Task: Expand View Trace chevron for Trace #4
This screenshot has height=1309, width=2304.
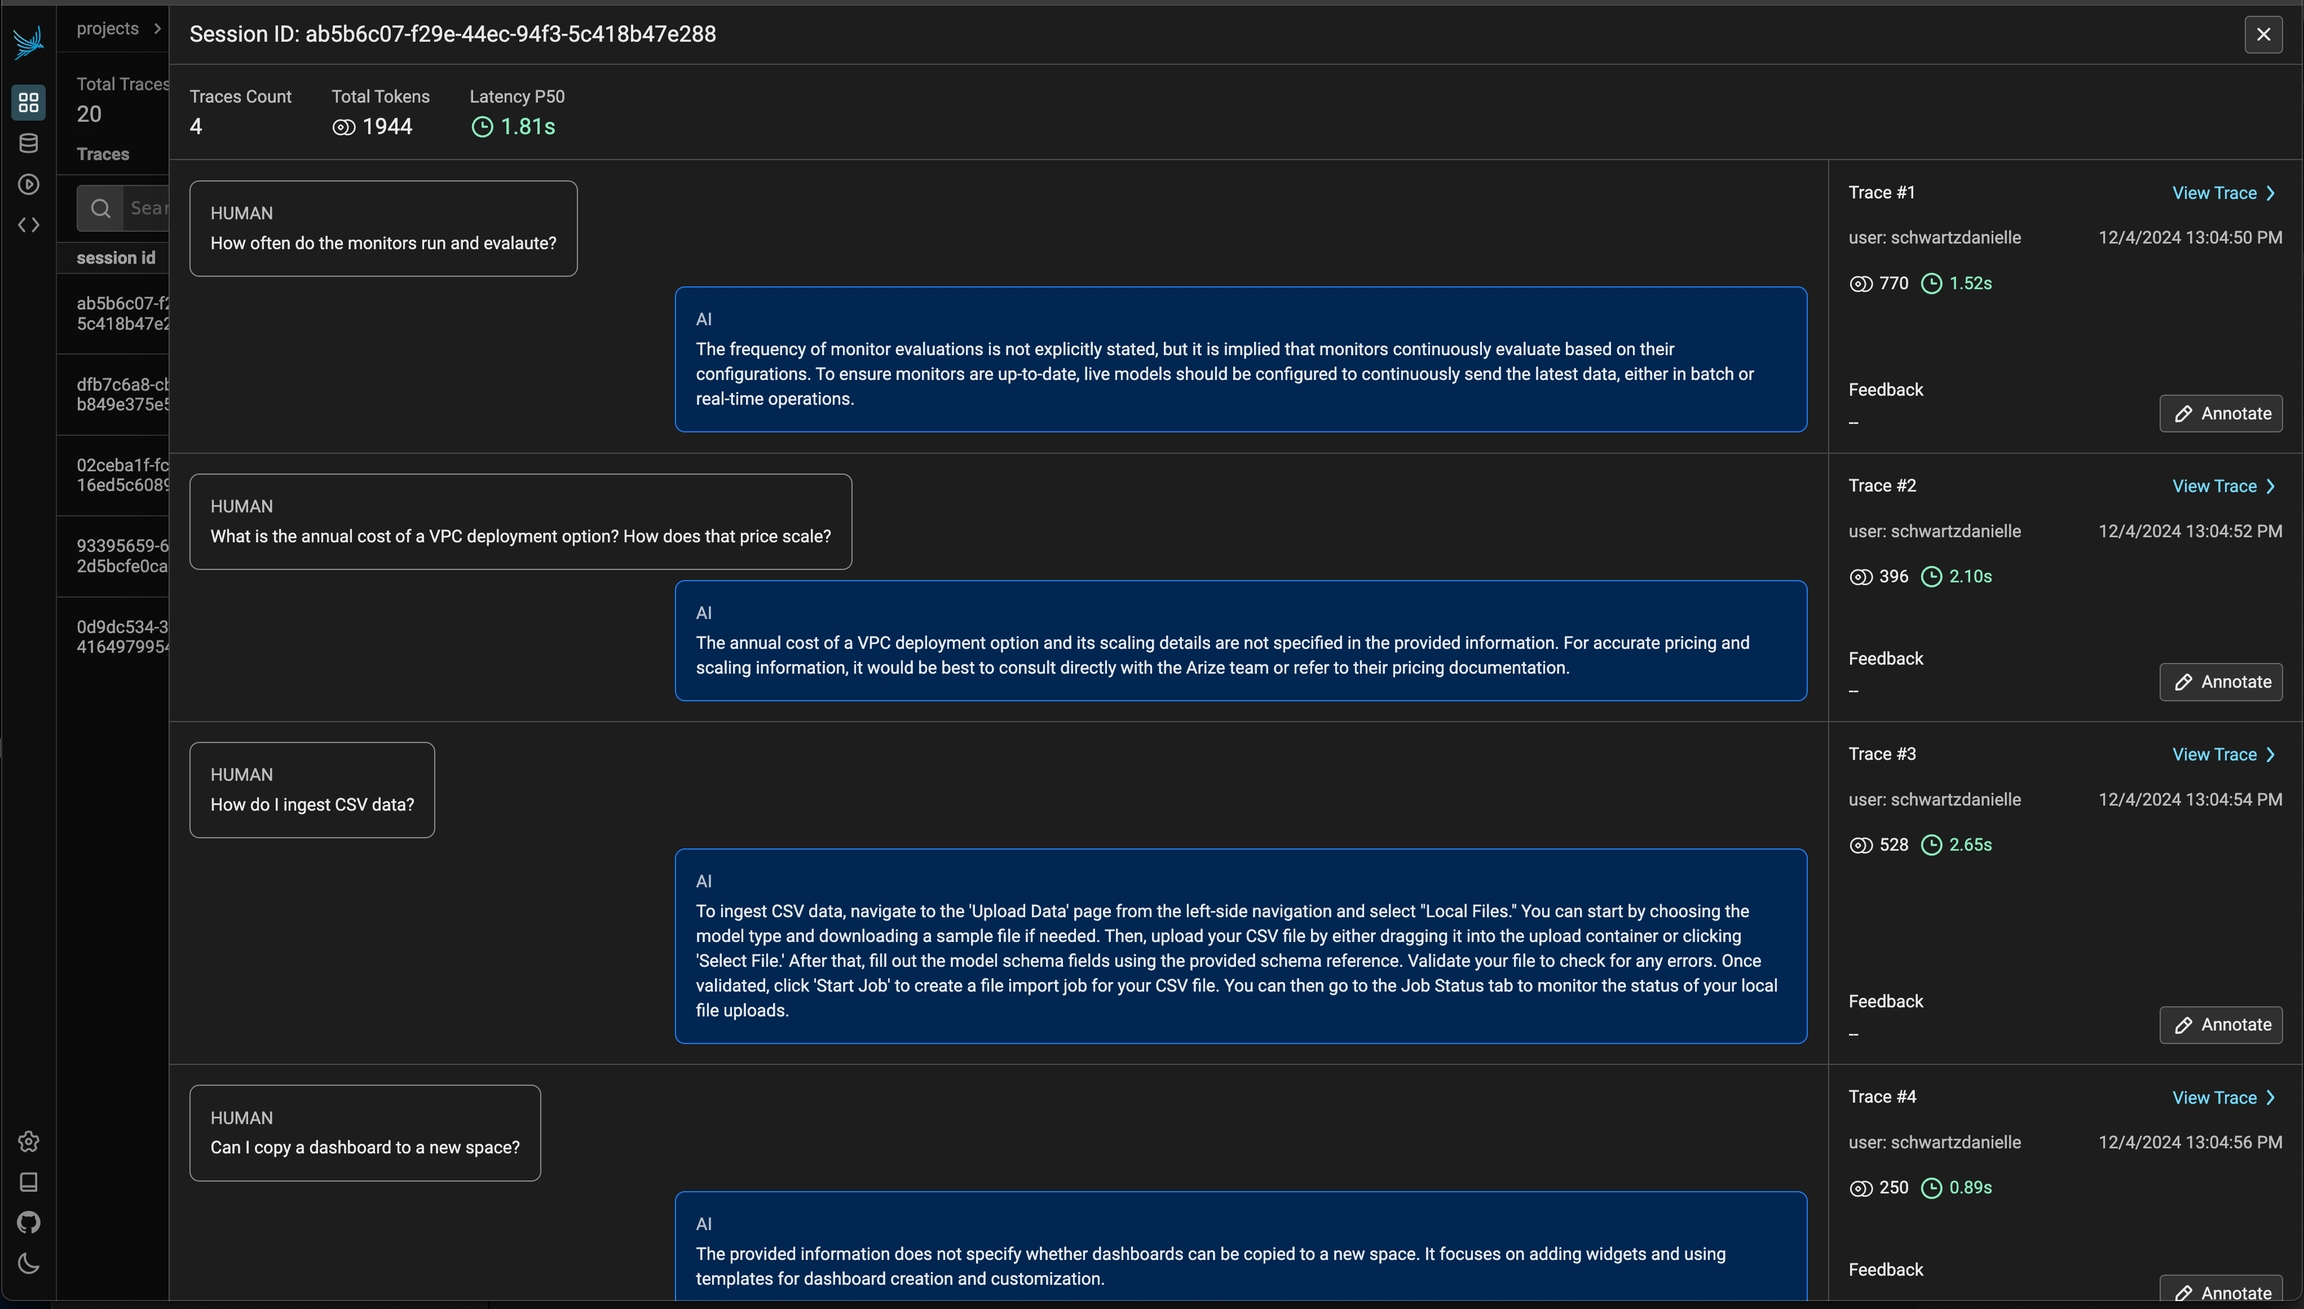Action: pos(2270,1098)
